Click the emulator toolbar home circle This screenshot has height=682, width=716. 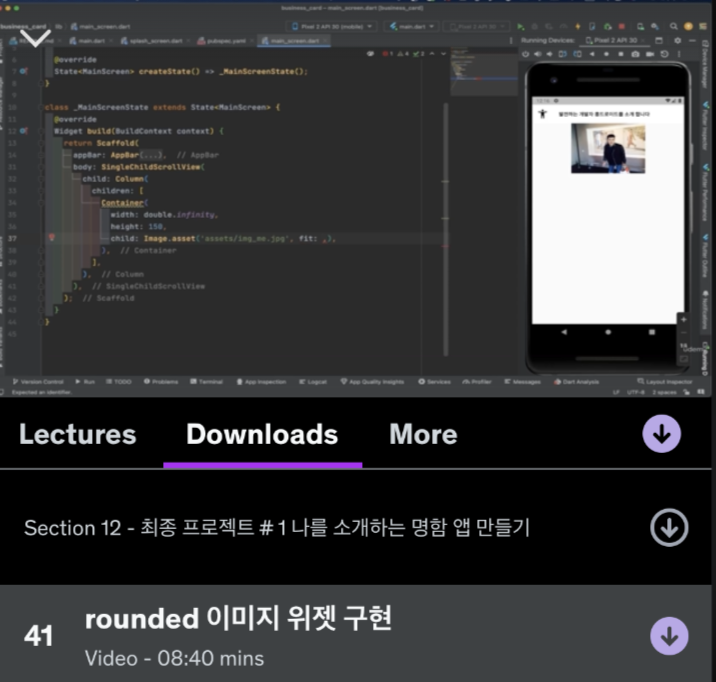(x=606, y=54)
